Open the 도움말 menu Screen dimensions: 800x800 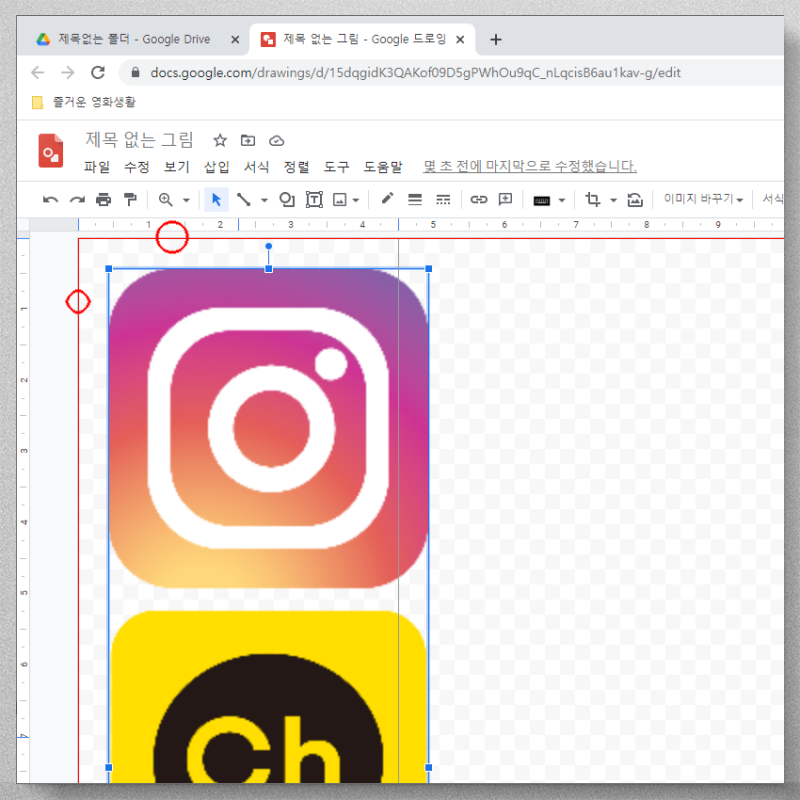point(383,166)
